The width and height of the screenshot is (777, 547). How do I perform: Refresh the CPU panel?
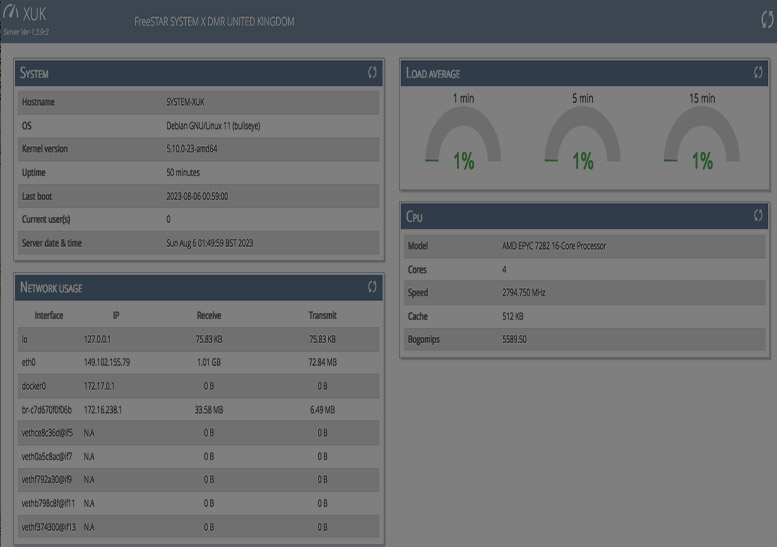[758, 216]
